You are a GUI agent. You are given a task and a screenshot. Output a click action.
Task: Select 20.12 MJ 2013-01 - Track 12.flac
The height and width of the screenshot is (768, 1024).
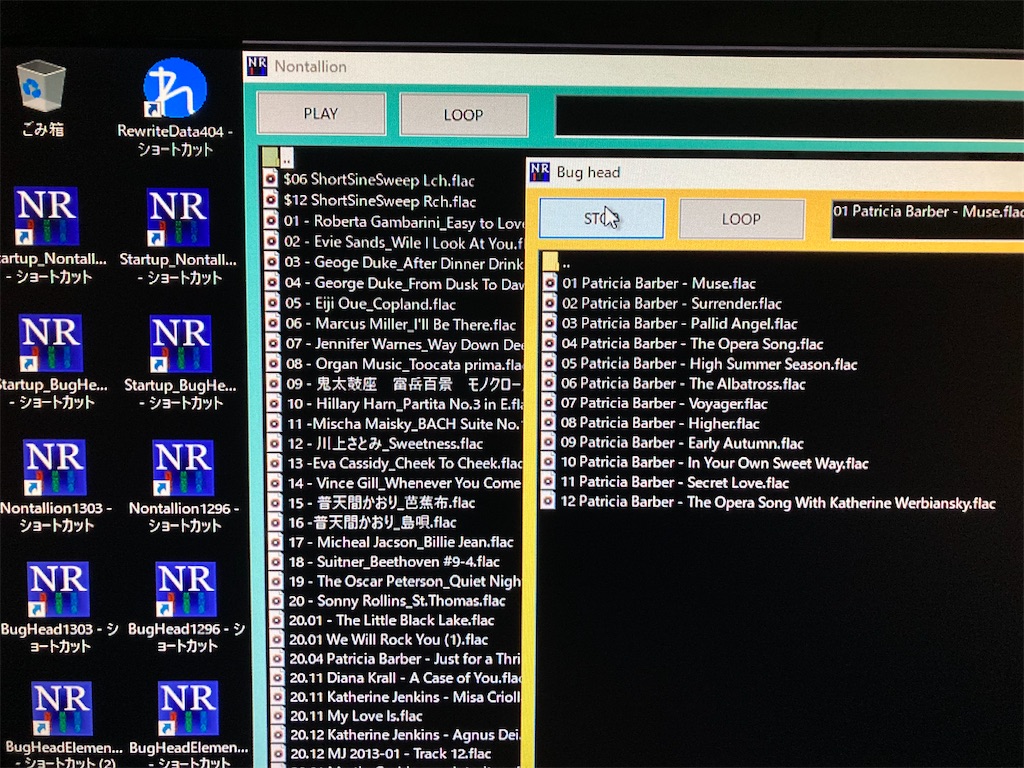click(x=391, y=754)
